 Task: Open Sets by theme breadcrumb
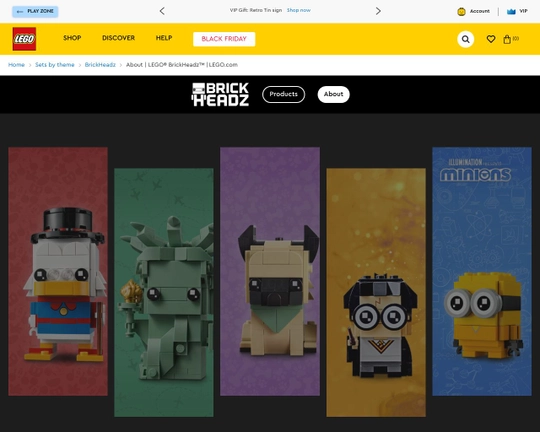tap(55, 65)
